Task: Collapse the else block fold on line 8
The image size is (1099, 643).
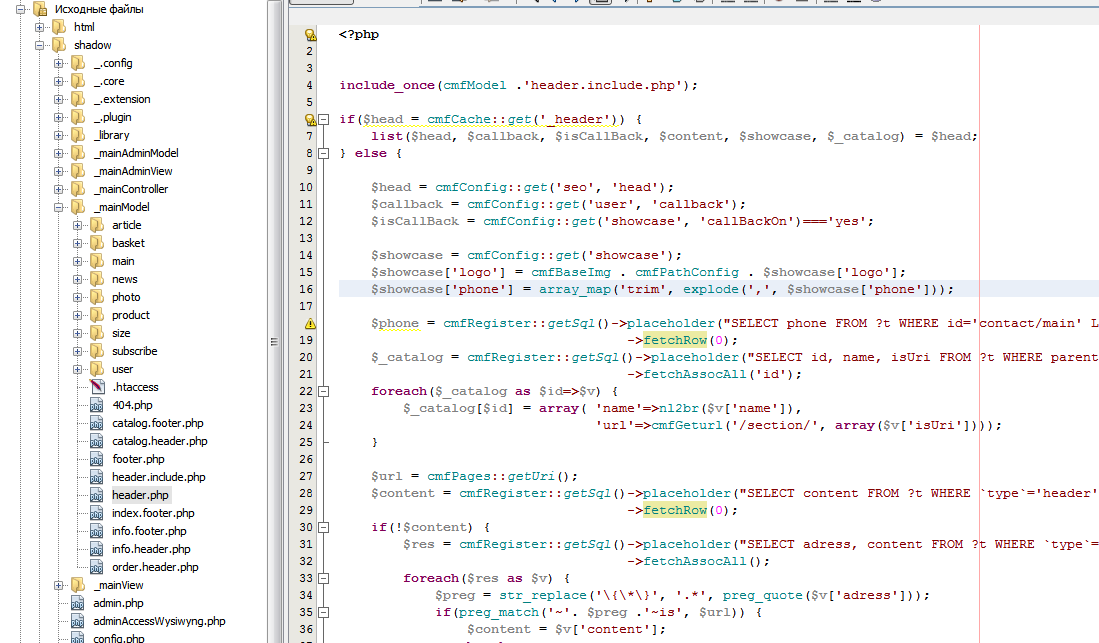Action: 323,153
